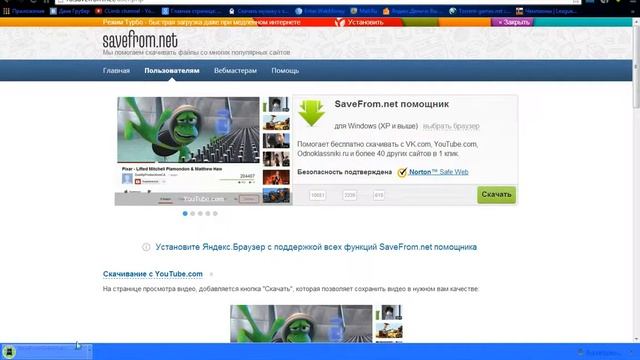Viewport: 640px width, 360px height.
Task: Click the savefrom.net logo
Action: pyautogui.click(x=140, y=40)
